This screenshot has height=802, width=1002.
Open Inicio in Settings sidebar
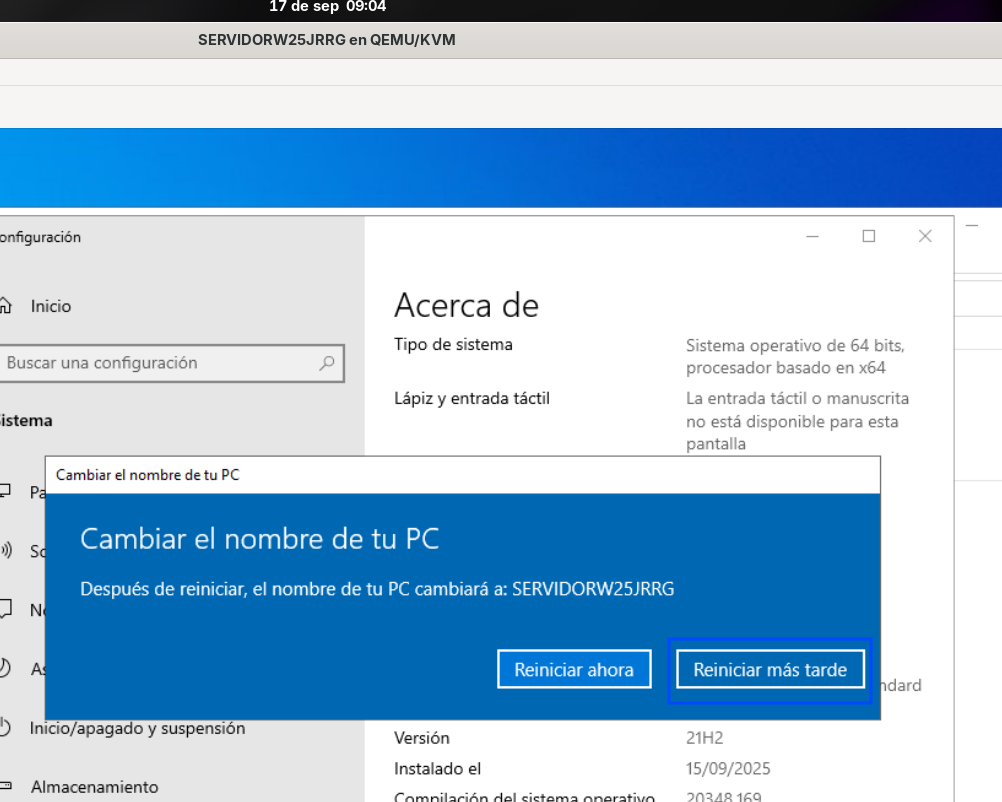(50, 306)
